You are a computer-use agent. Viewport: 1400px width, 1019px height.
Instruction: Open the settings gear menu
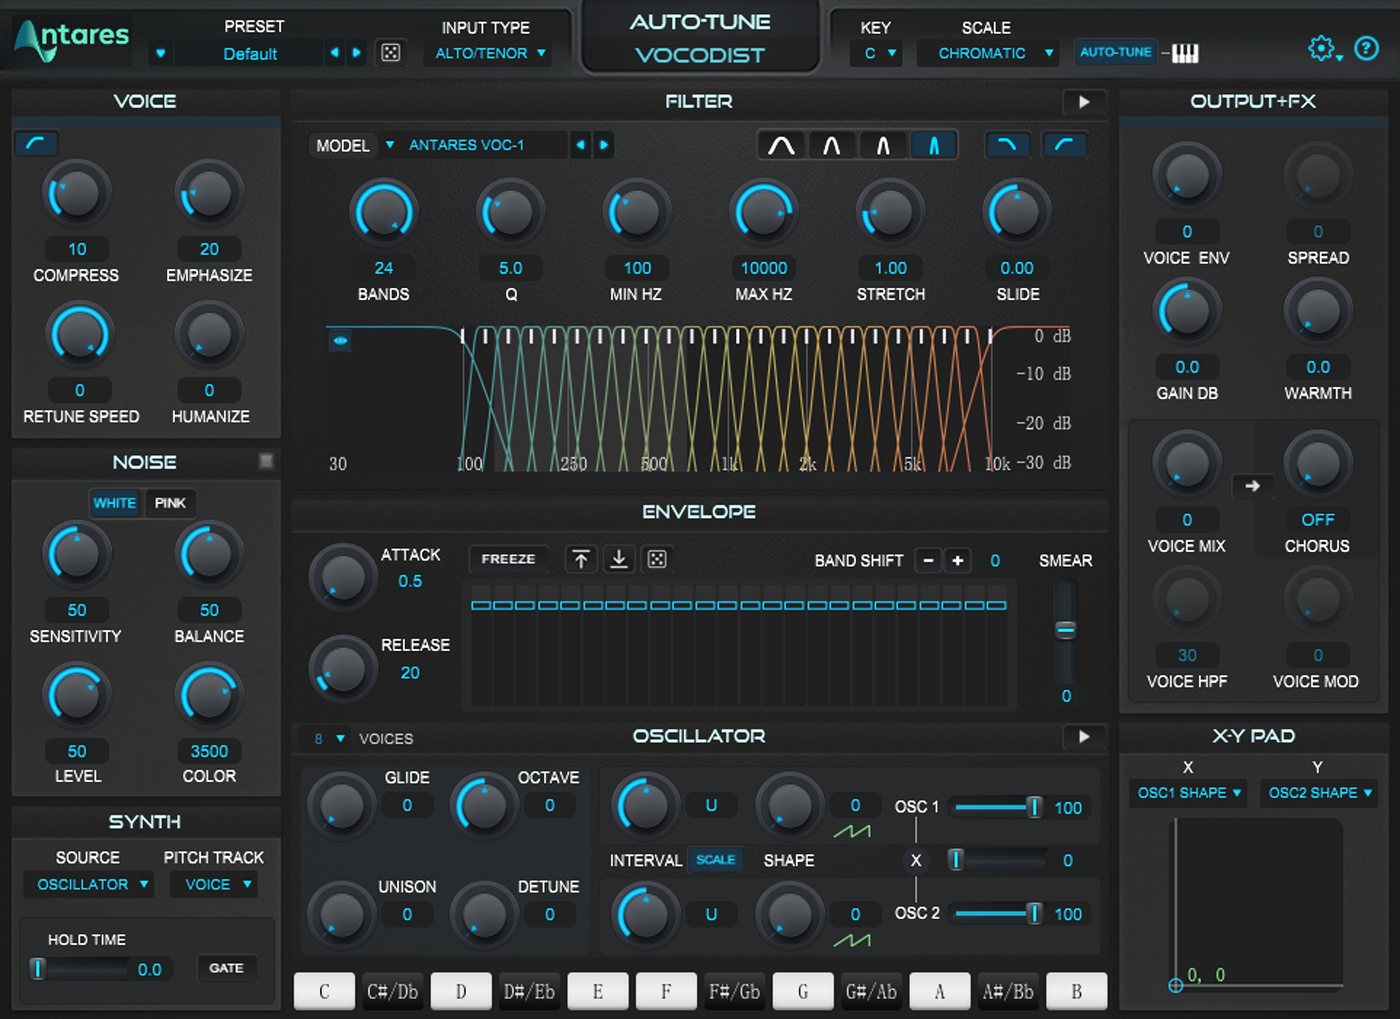pos(1322,48)
